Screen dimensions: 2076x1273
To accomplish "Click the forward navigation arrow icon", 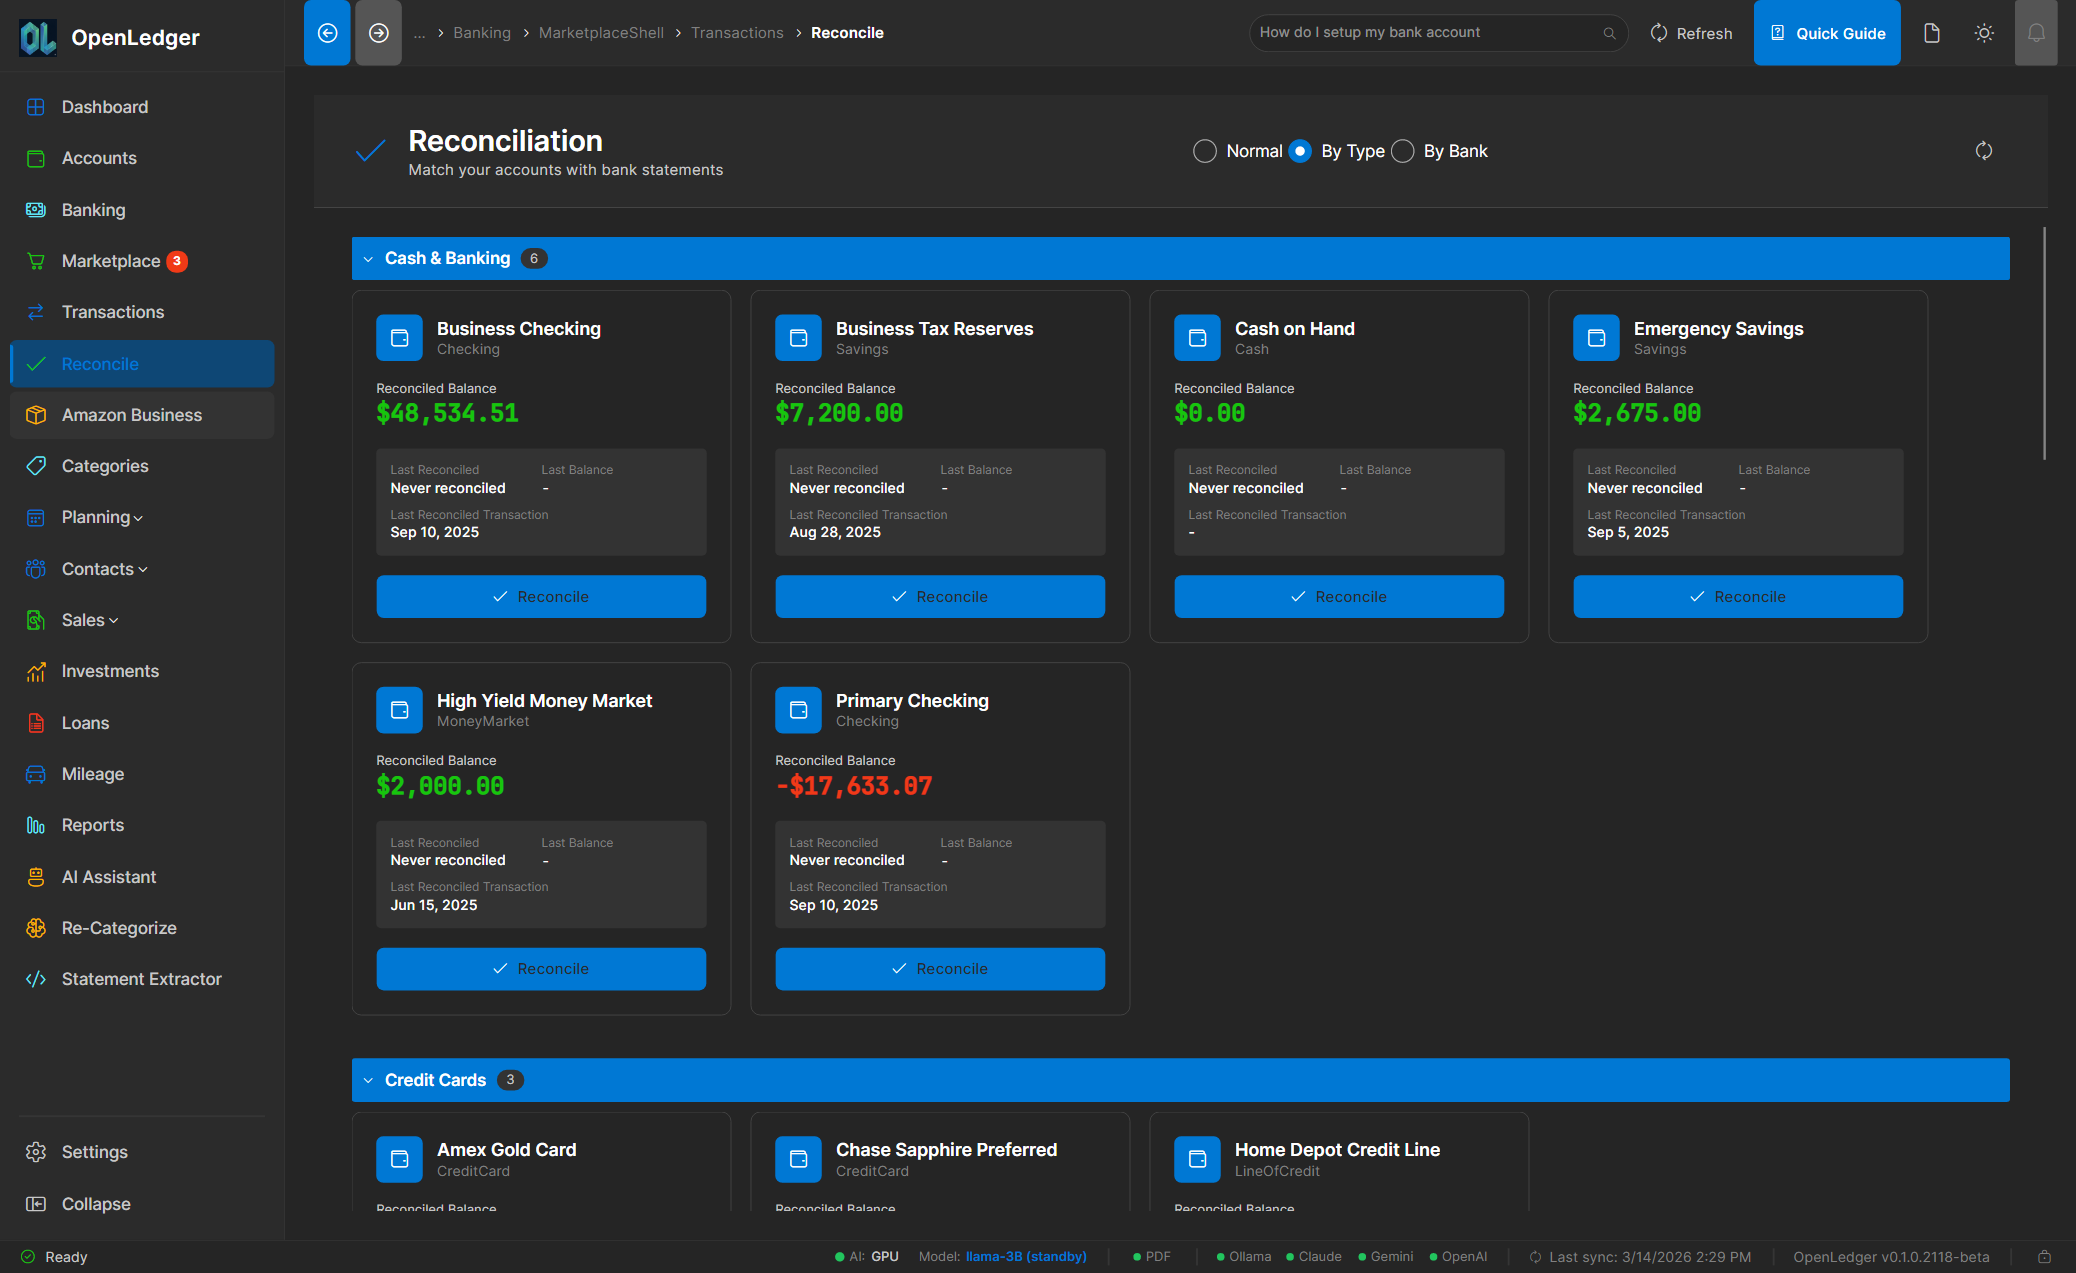I will pyautogui.click(x=378, y=33).
